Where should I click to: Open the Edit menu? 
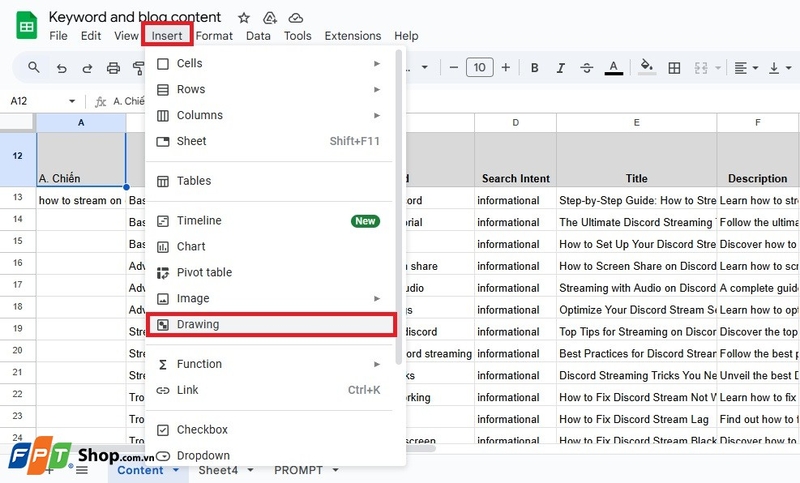pyautogui.click(x=91, y=36)
